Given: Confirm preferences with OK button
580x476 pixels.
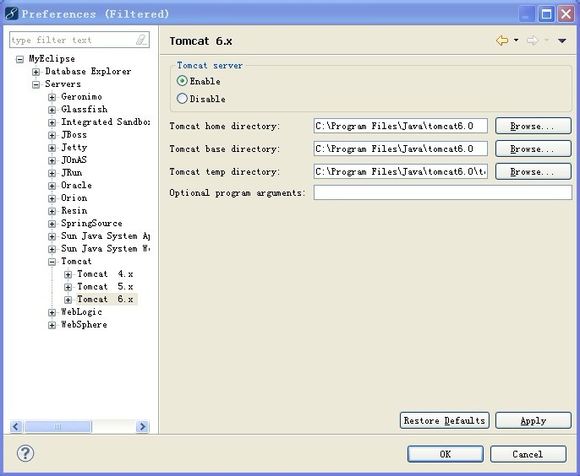Looking at the screenshot, I should click(x=445, y=454).
